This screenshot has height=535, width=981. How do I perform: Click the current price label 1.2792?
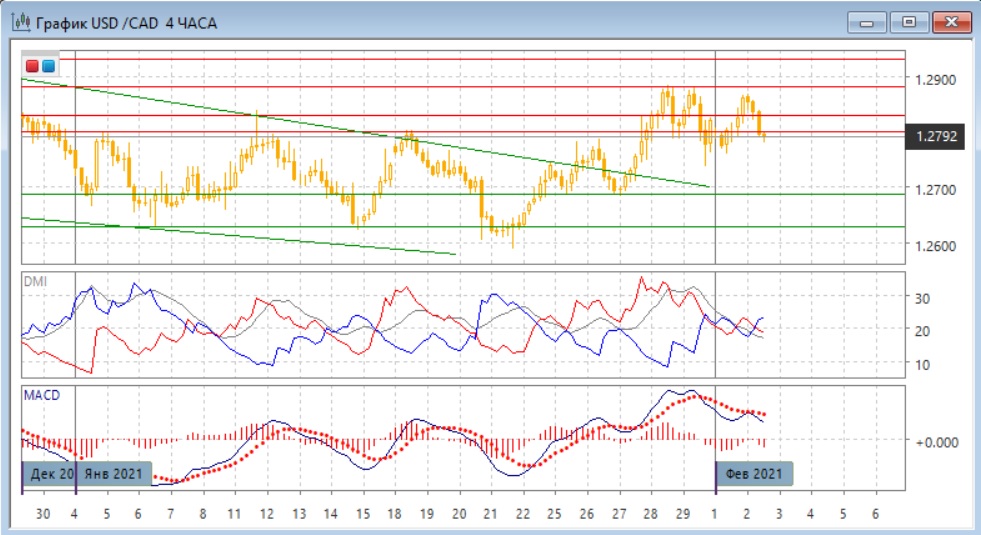(x=935, y=137)
